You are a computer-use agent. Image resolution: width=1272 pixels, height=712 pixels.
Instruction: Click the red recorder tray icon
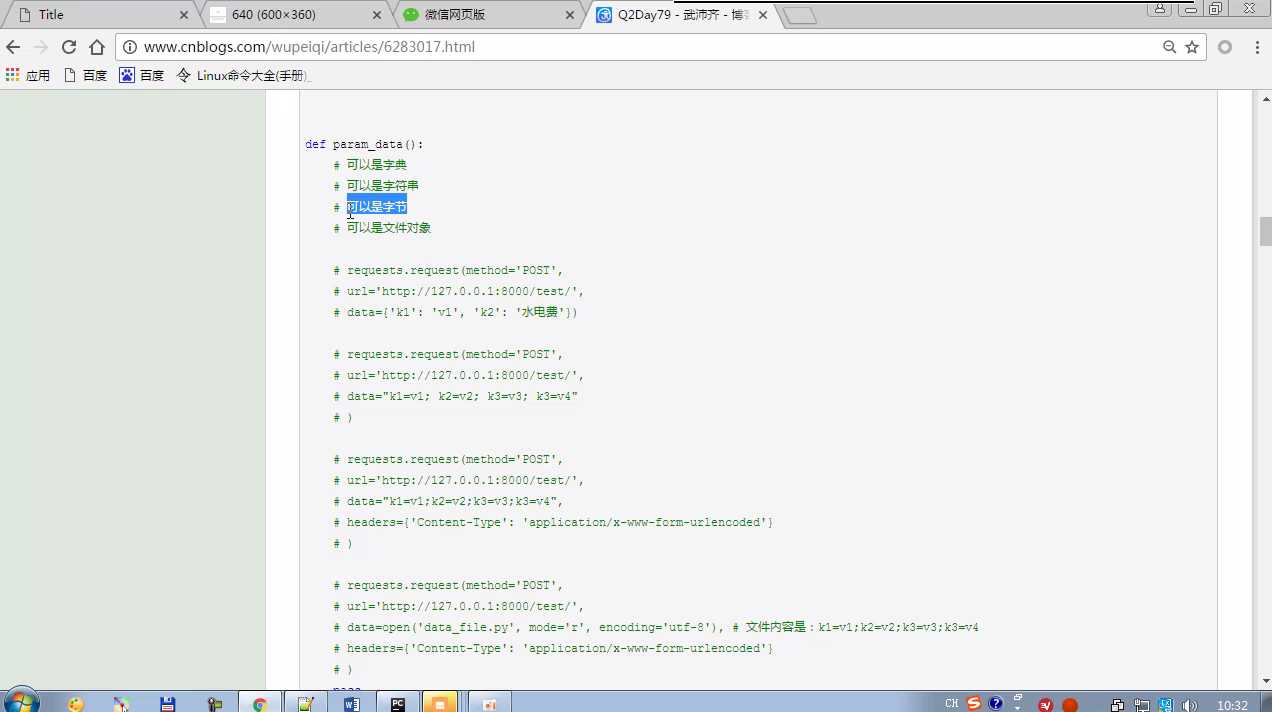[1069, 705]
